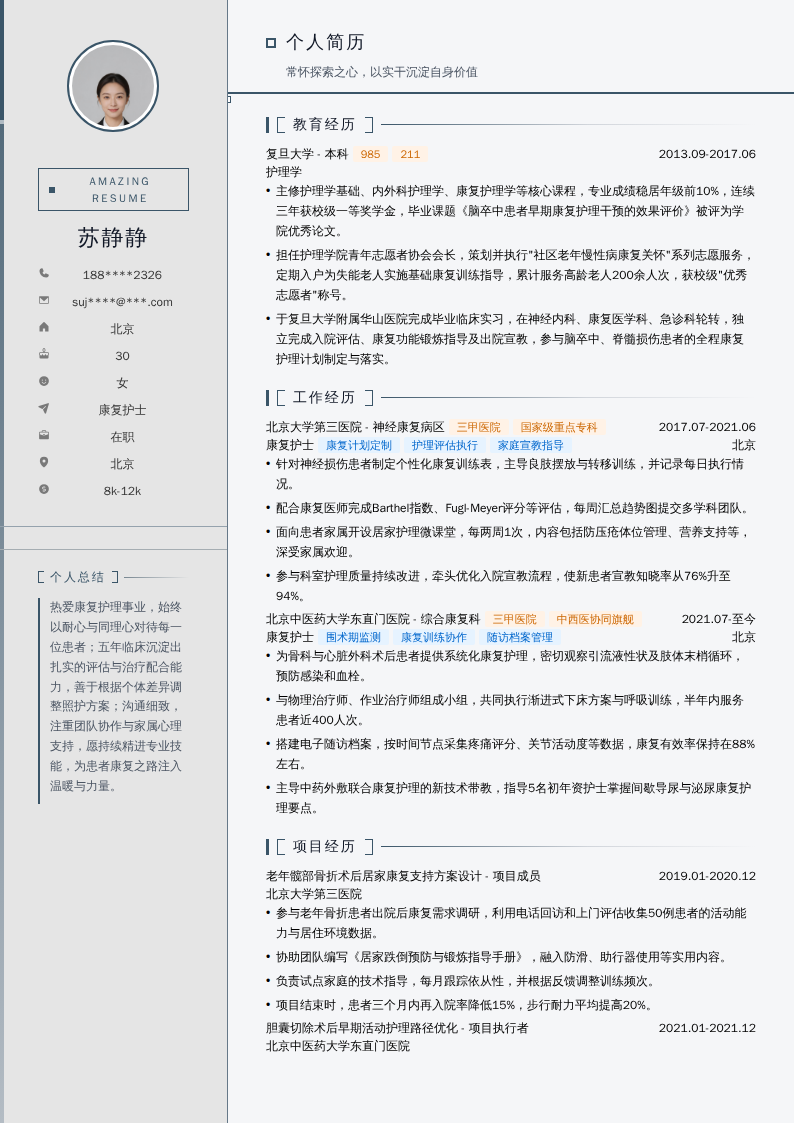Click the 北京大学第三医院 text under project
Image resolution: width=794 pixels, height=1123 pixels.
[314, 894]
